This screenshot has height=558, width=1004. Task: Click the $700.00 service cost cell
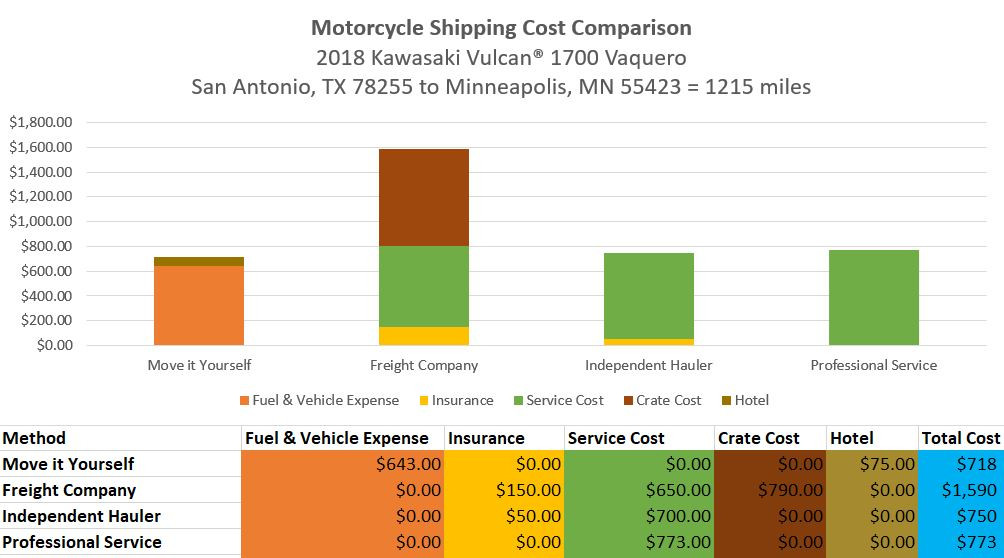coord(639,516)
